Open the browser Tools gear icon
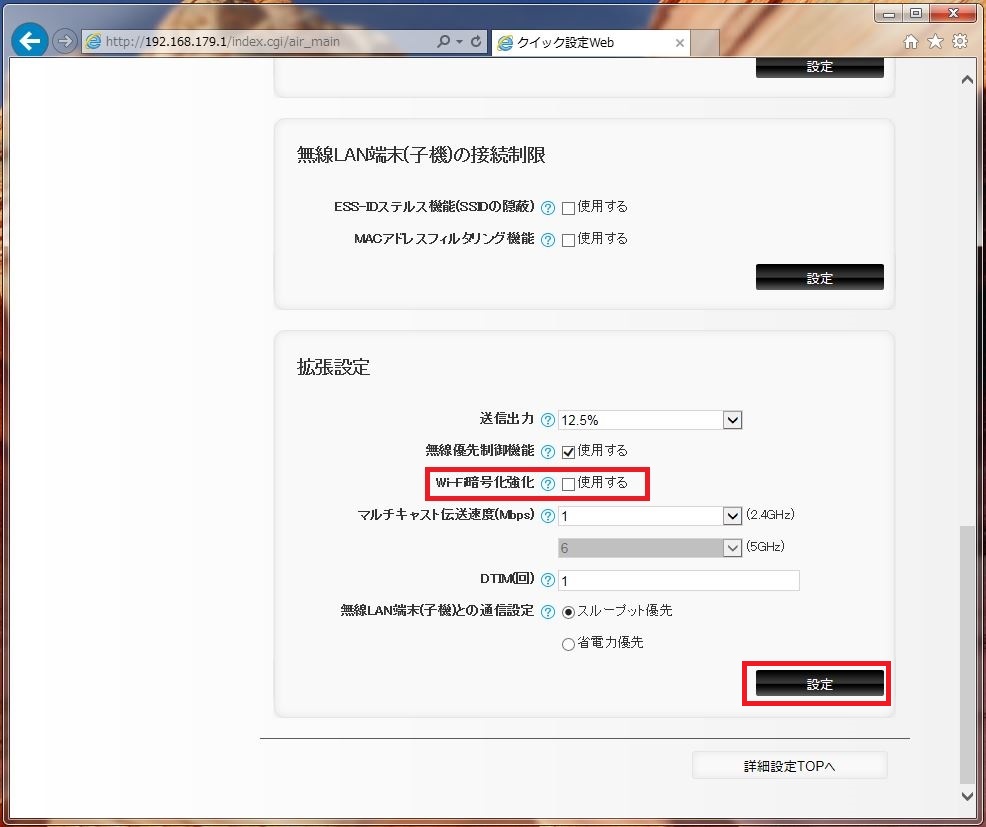The width and height of the screenshot is (986, 827). 960,42
